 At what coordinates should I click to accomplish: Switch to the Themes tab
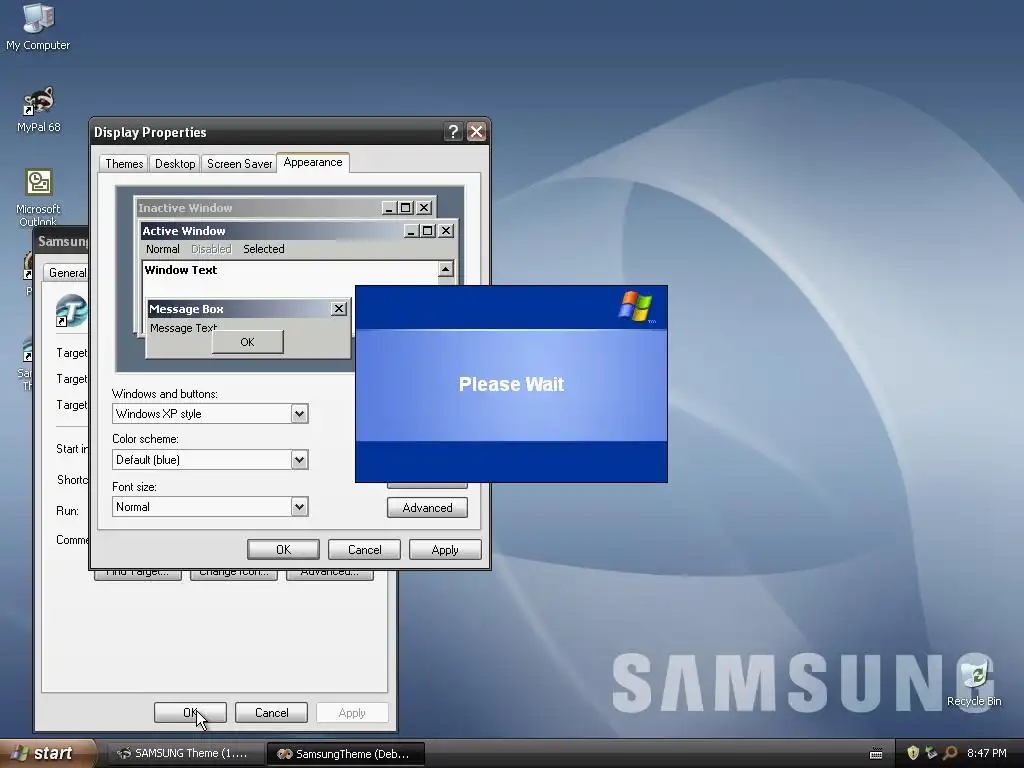coord(124,164)
